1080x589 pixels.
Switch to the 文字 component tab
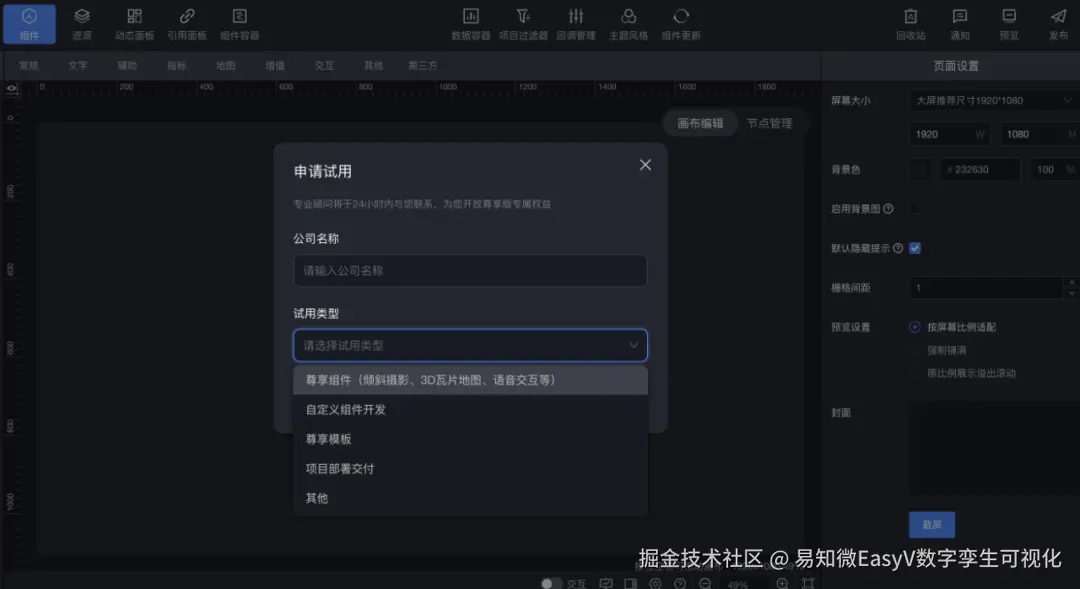[78, 65]
